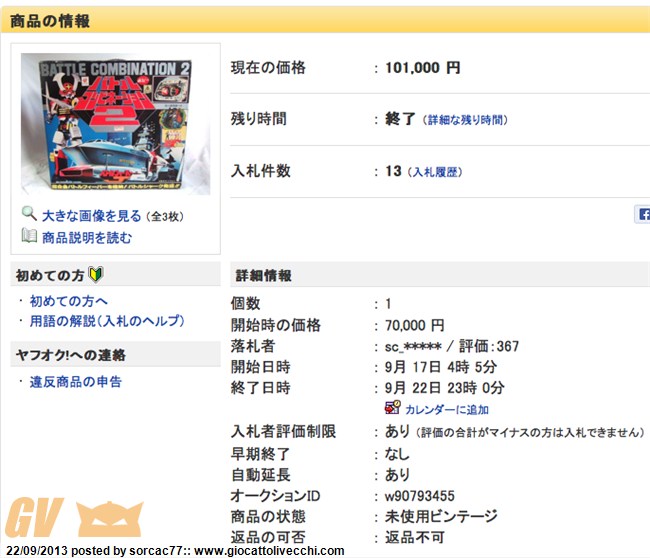Click the Facebook share icon

click(643, 214)
